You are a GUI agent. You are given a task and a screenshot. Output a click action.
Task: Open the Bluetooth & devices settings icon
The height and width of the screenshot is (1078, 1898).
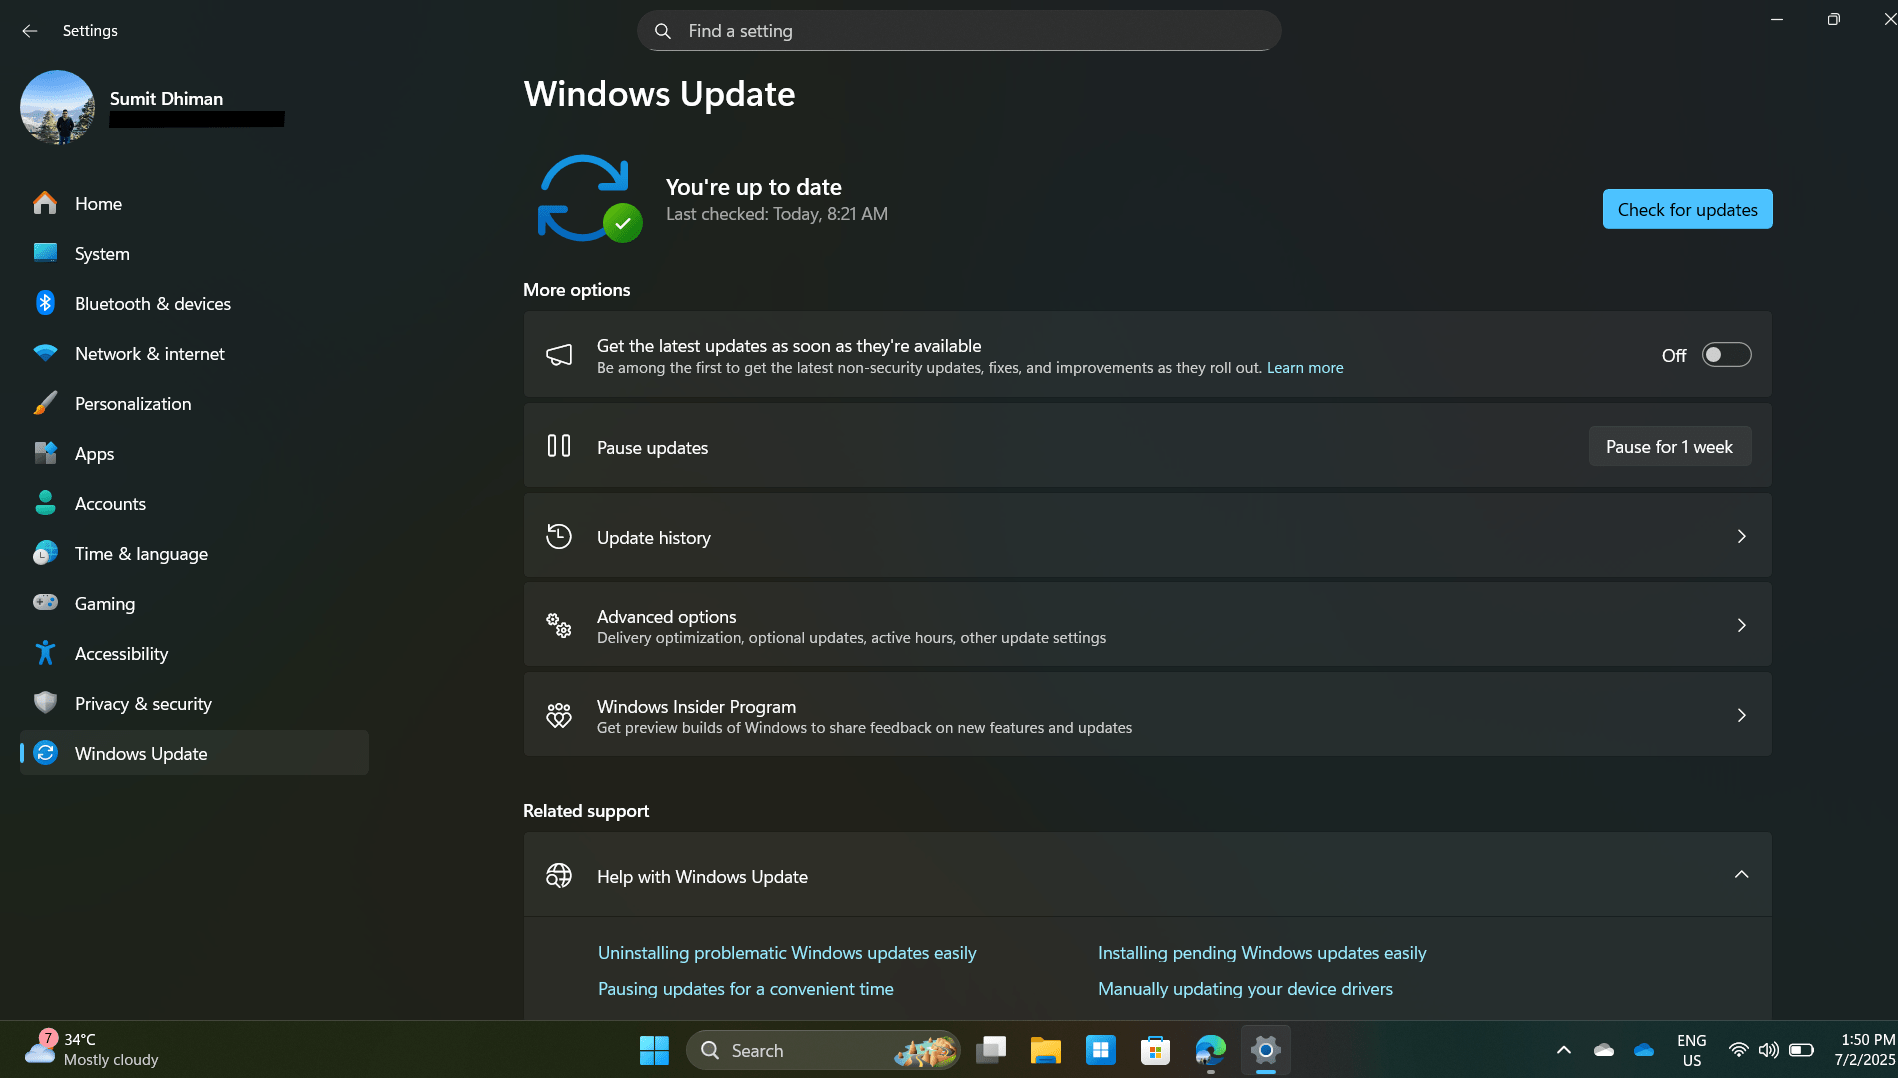click(x=45, y=303)
